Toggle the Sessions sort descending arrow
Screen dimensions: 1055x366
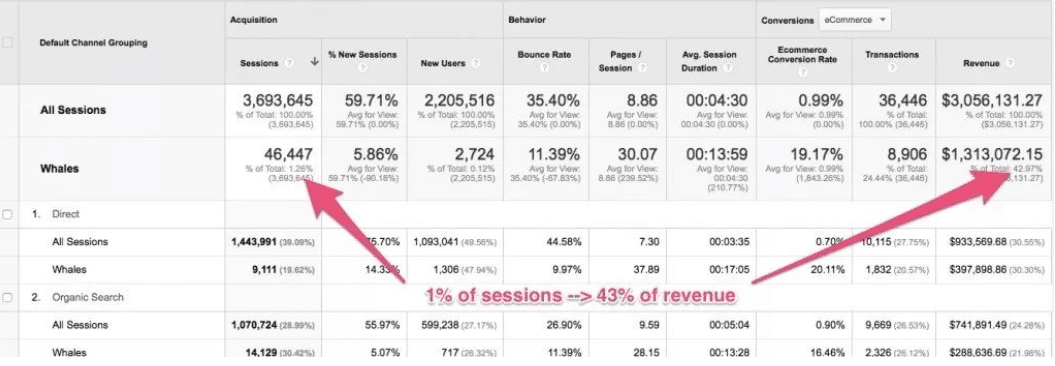click(314, 63)
